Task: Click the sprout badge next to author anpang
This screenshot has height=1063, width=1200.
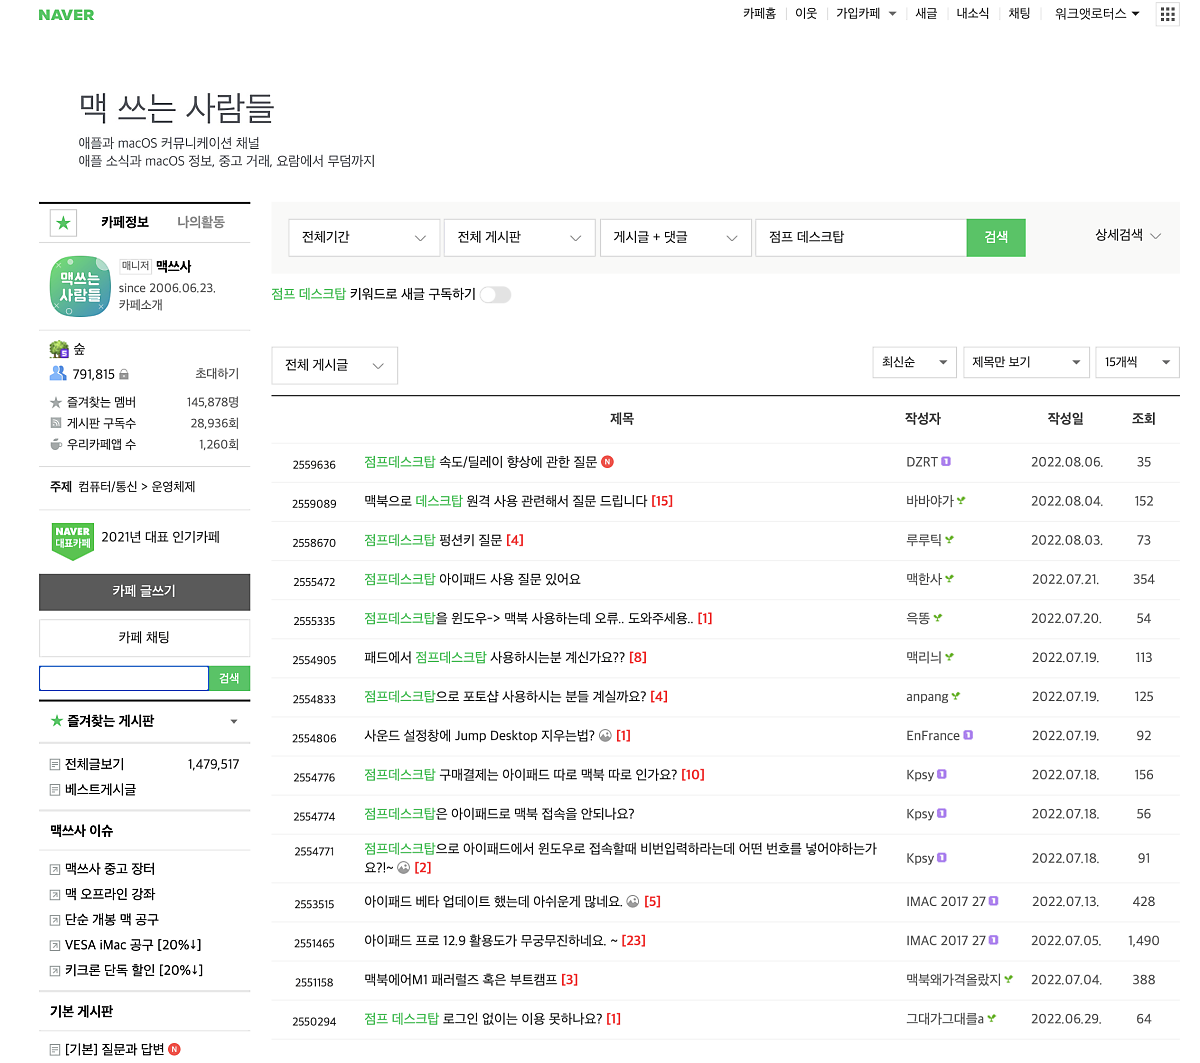Action: pyautogui.click(x=956, y=696)
